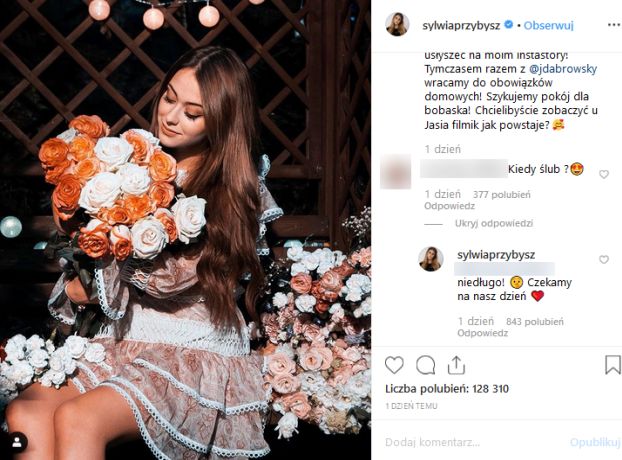Viewport: 622px width, 460px height.
Task: Like the post with the heart icon
Action: coord(395,365)
